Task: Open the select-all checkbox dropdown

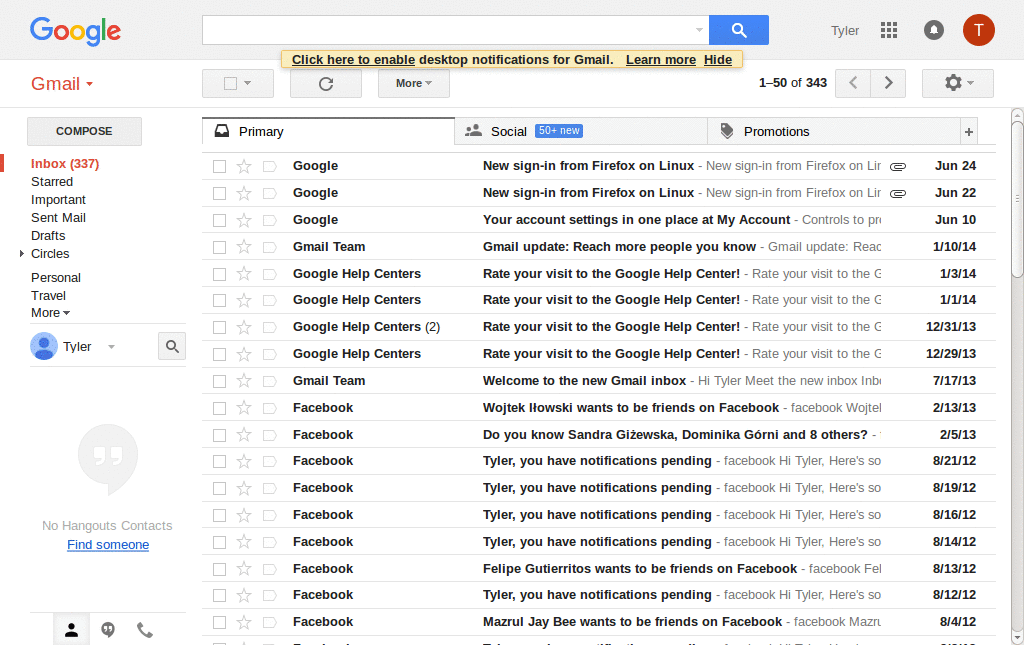Action: 238,84
